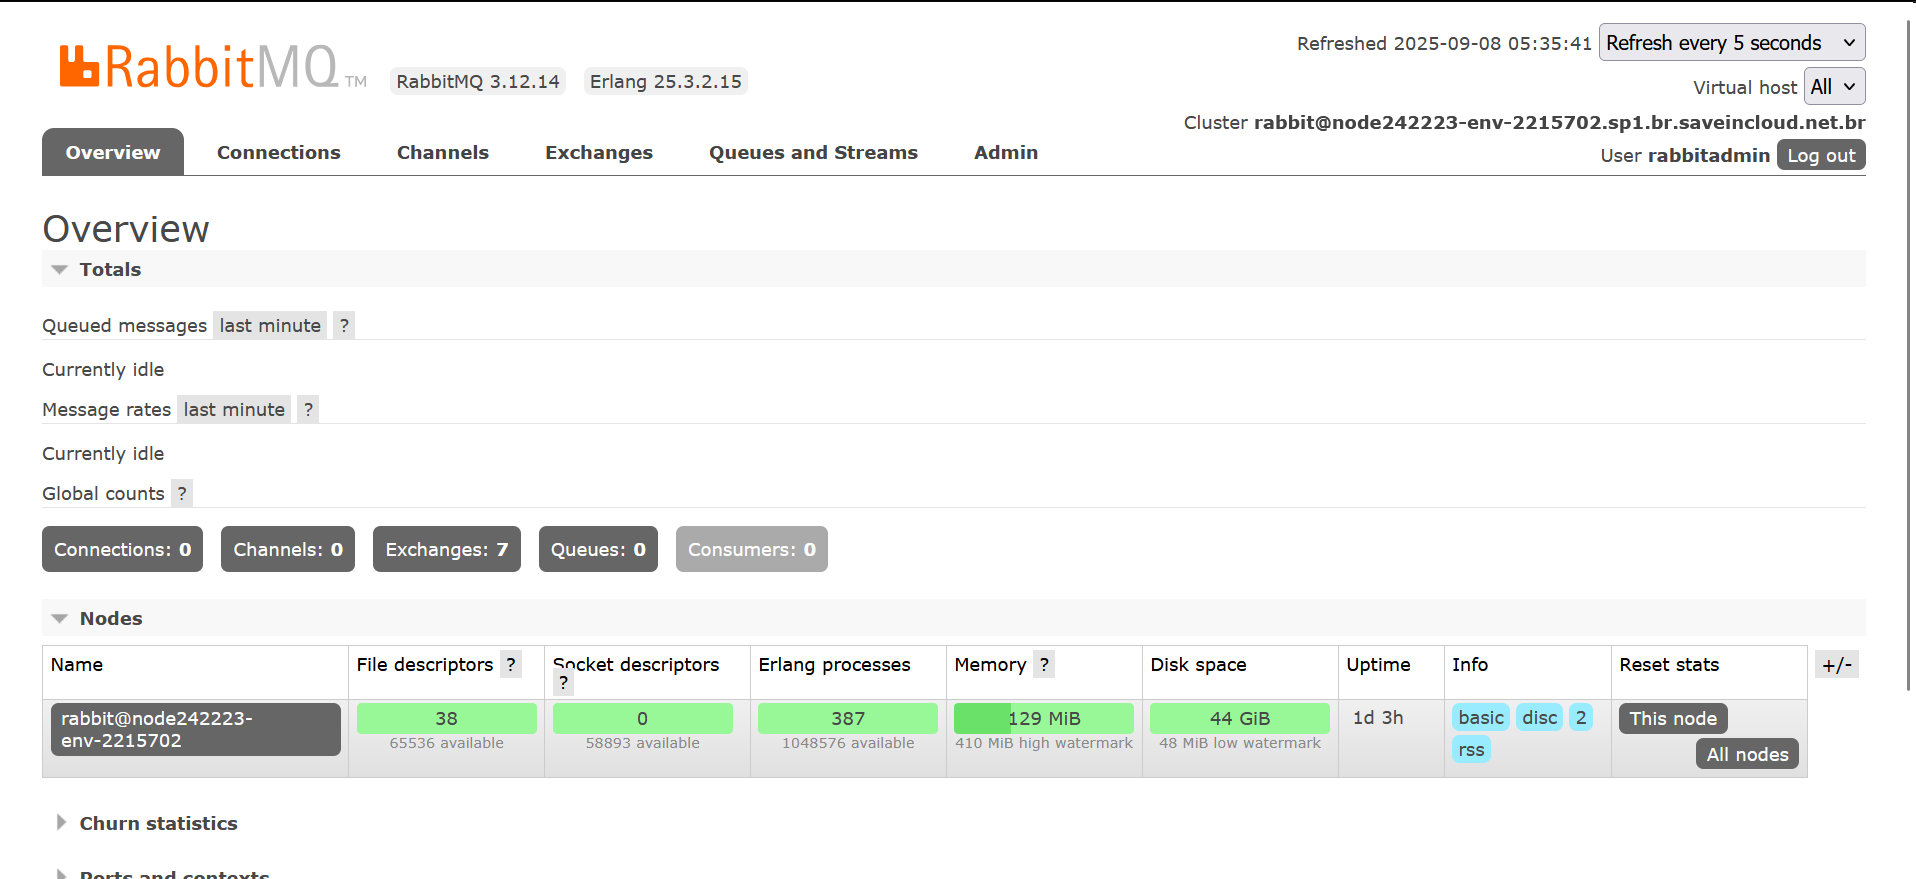This screenshot has width=1916, height=879.
Task: Click the 410 MiB high watermark text
Action: coord(1044,743)
